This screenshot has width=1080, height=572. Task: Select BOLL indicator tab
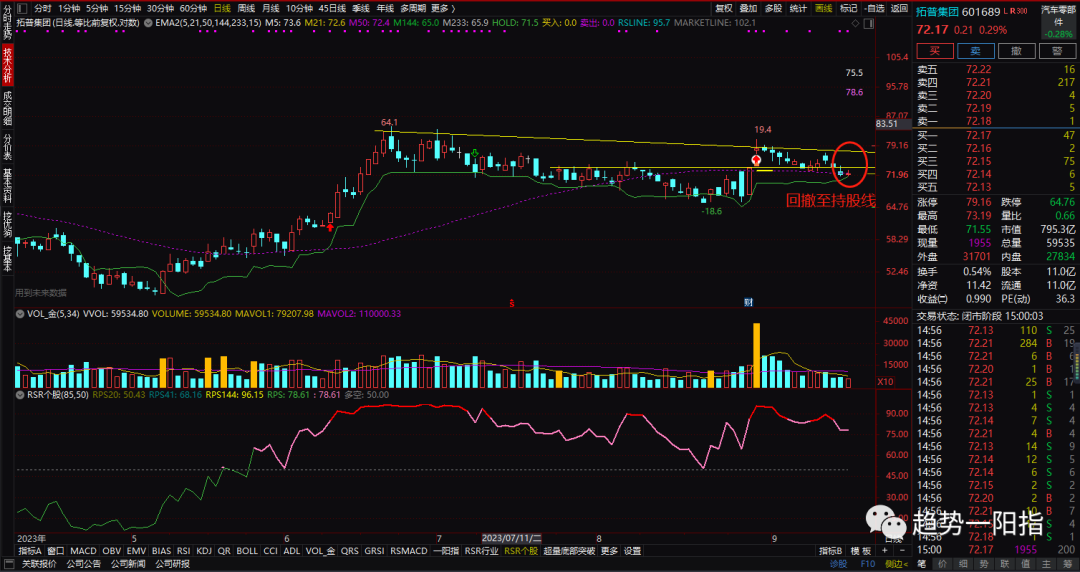tap(247, 551)
